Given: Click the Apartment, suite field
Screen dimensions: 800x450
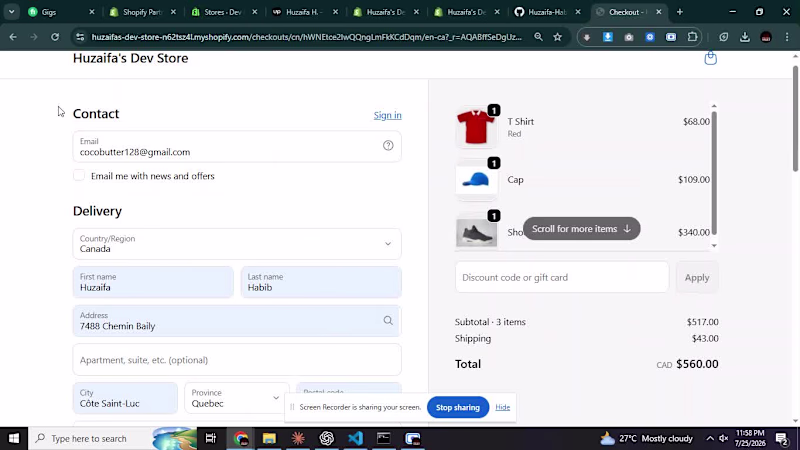Looking at the screenshot, I should click(237, 360).
